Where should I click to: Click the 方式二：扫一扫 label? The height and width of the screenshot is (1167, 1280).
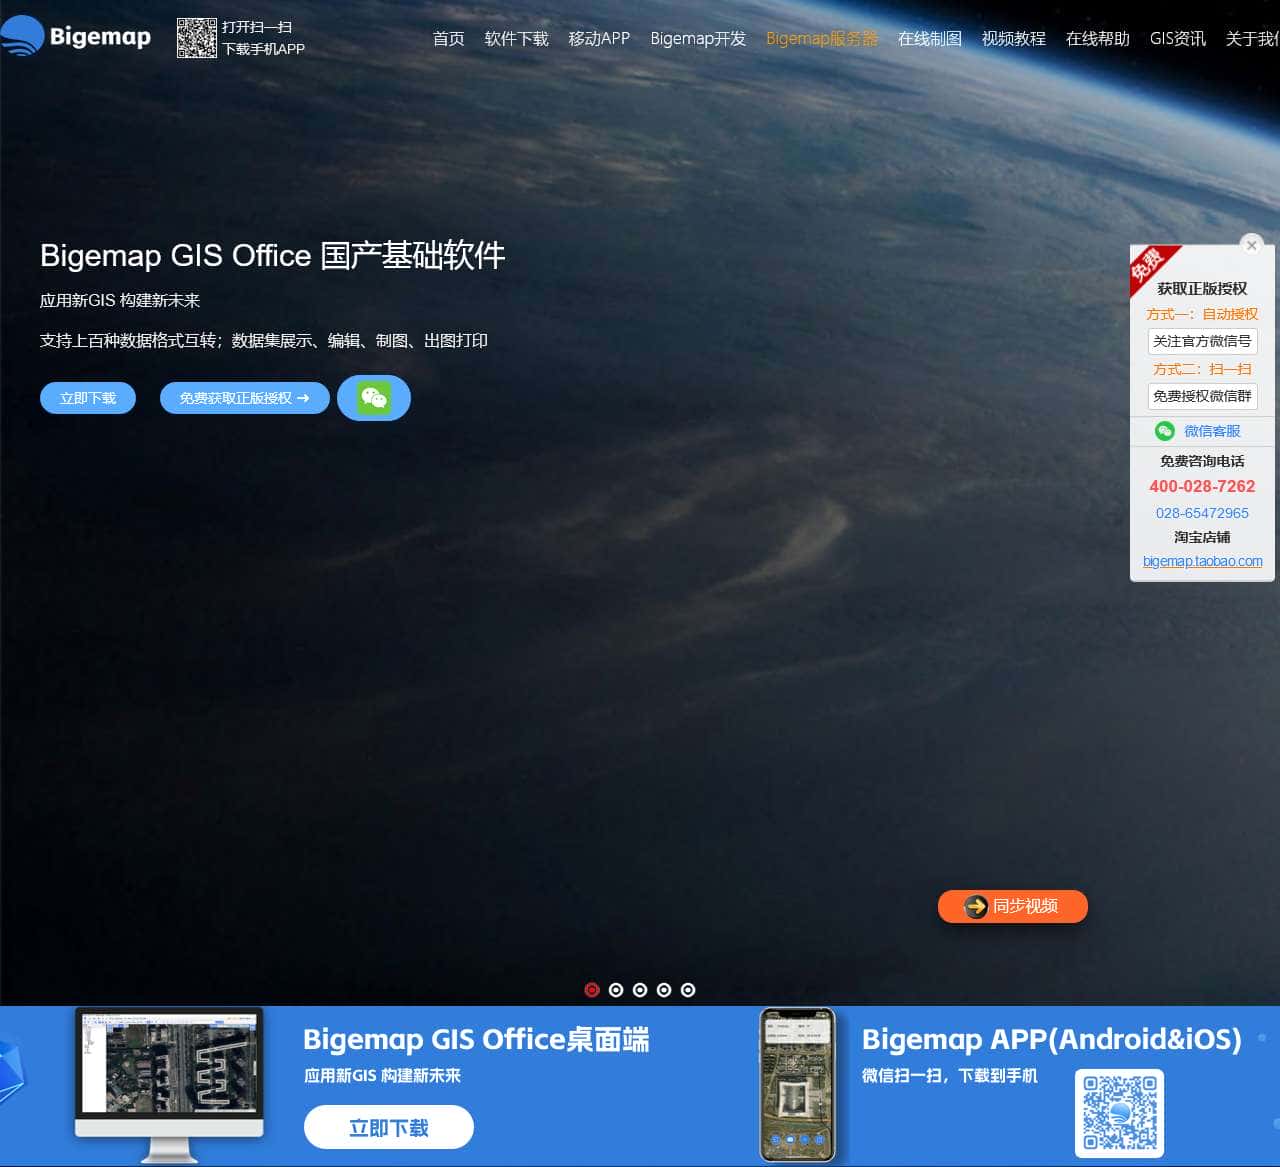(1202, 369)
